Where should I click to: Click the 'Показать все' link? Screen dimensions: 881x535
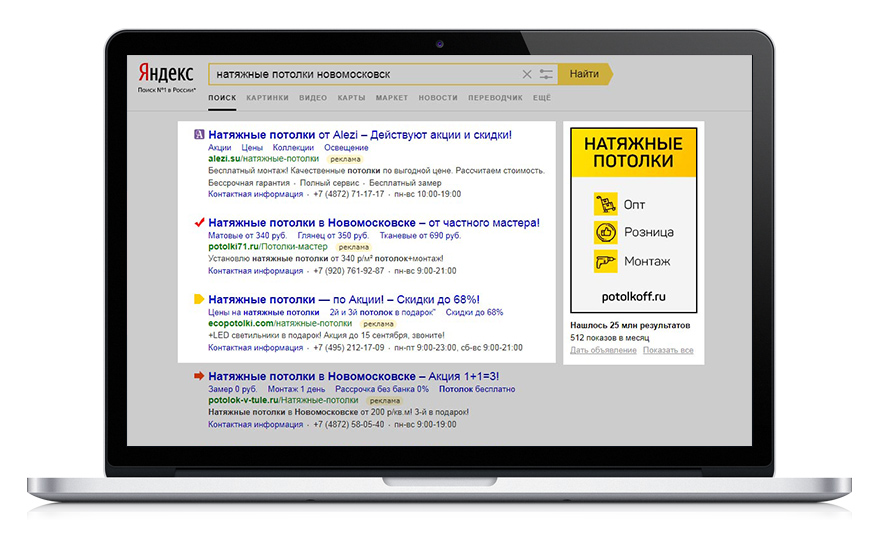668,350
